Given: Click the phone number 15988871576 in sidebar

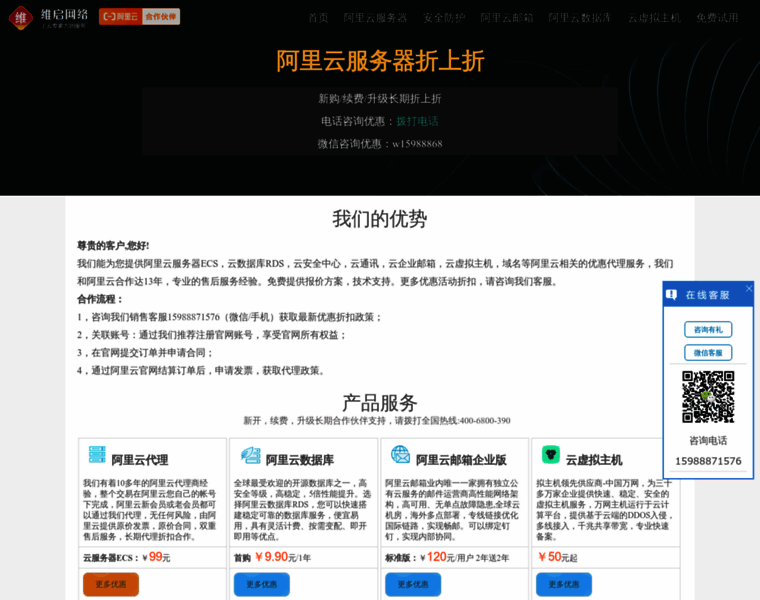Looking at the screenshot, I should [708, 461].
